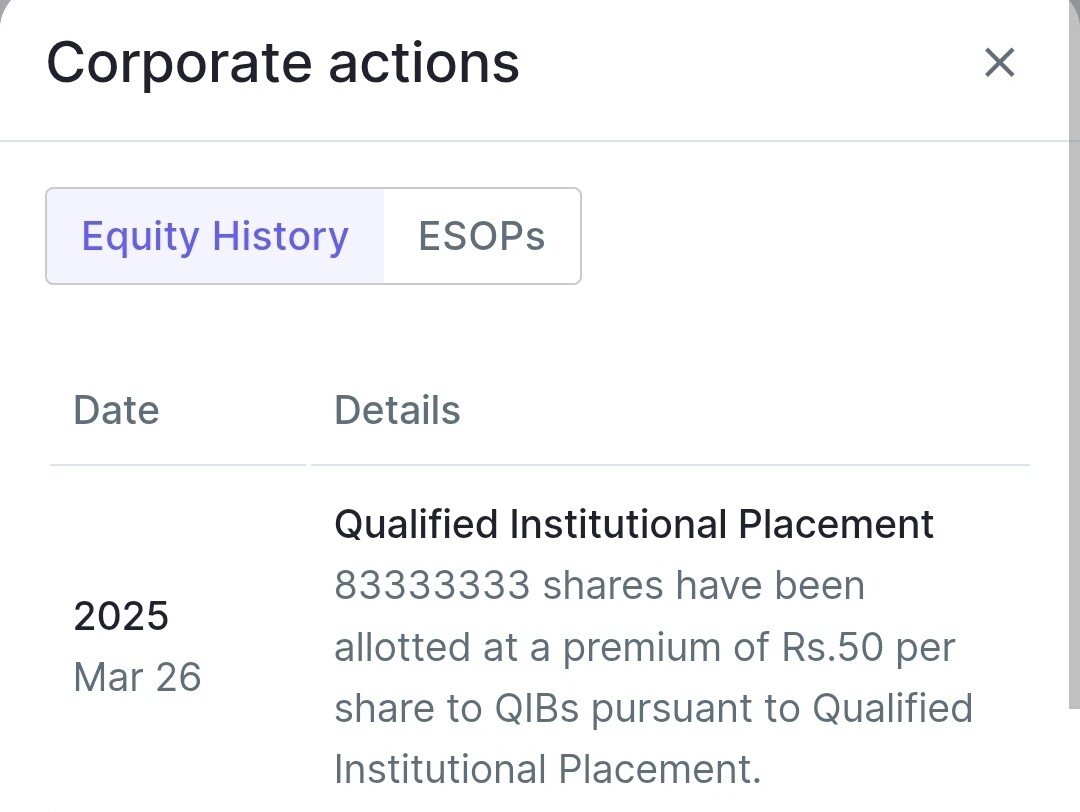
Task: Select the Equity History tab
Action: coord(215,236)
